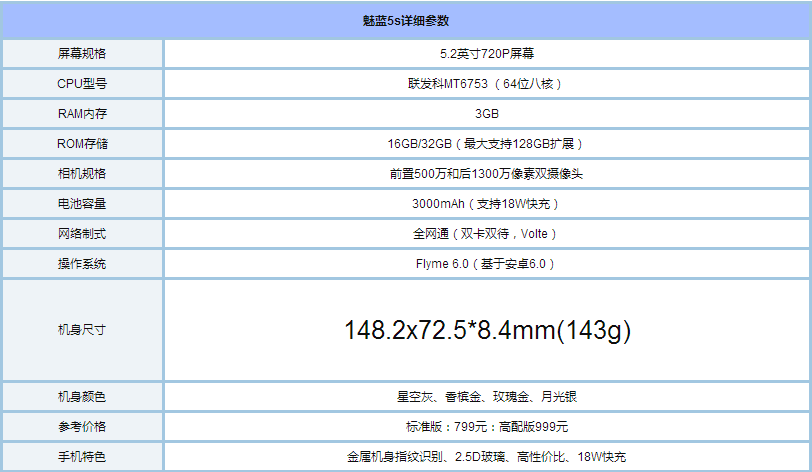812x472 pixels.
Task: Select the CPU型号 label cell
Action: (x=82, y=83)
